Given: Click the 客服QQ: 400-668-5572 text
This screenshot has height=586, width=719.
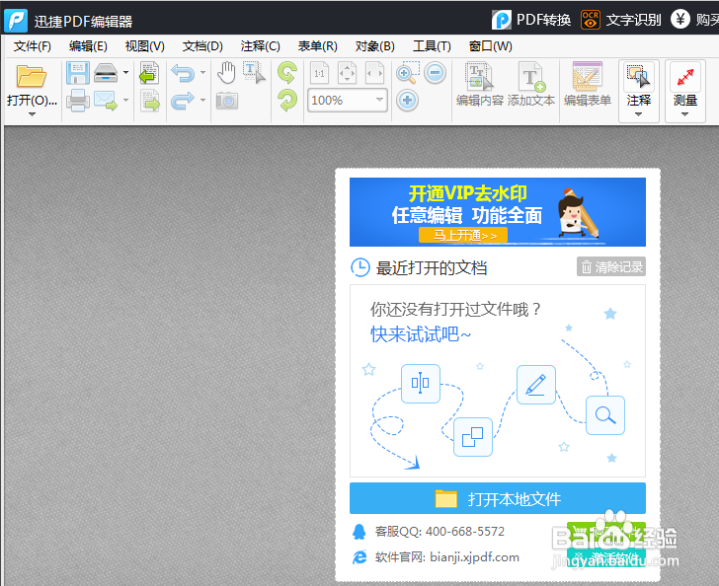Looking at the screenshot, I should pos(439,531).
